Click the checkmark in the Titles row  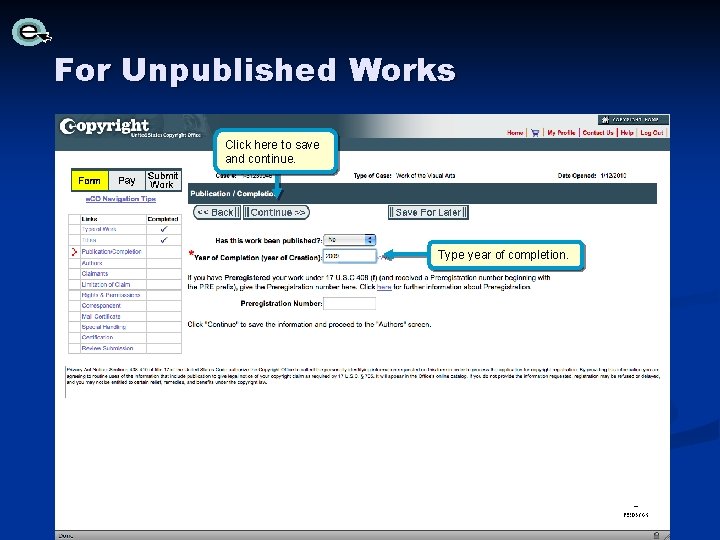click(x=164, y=240)
